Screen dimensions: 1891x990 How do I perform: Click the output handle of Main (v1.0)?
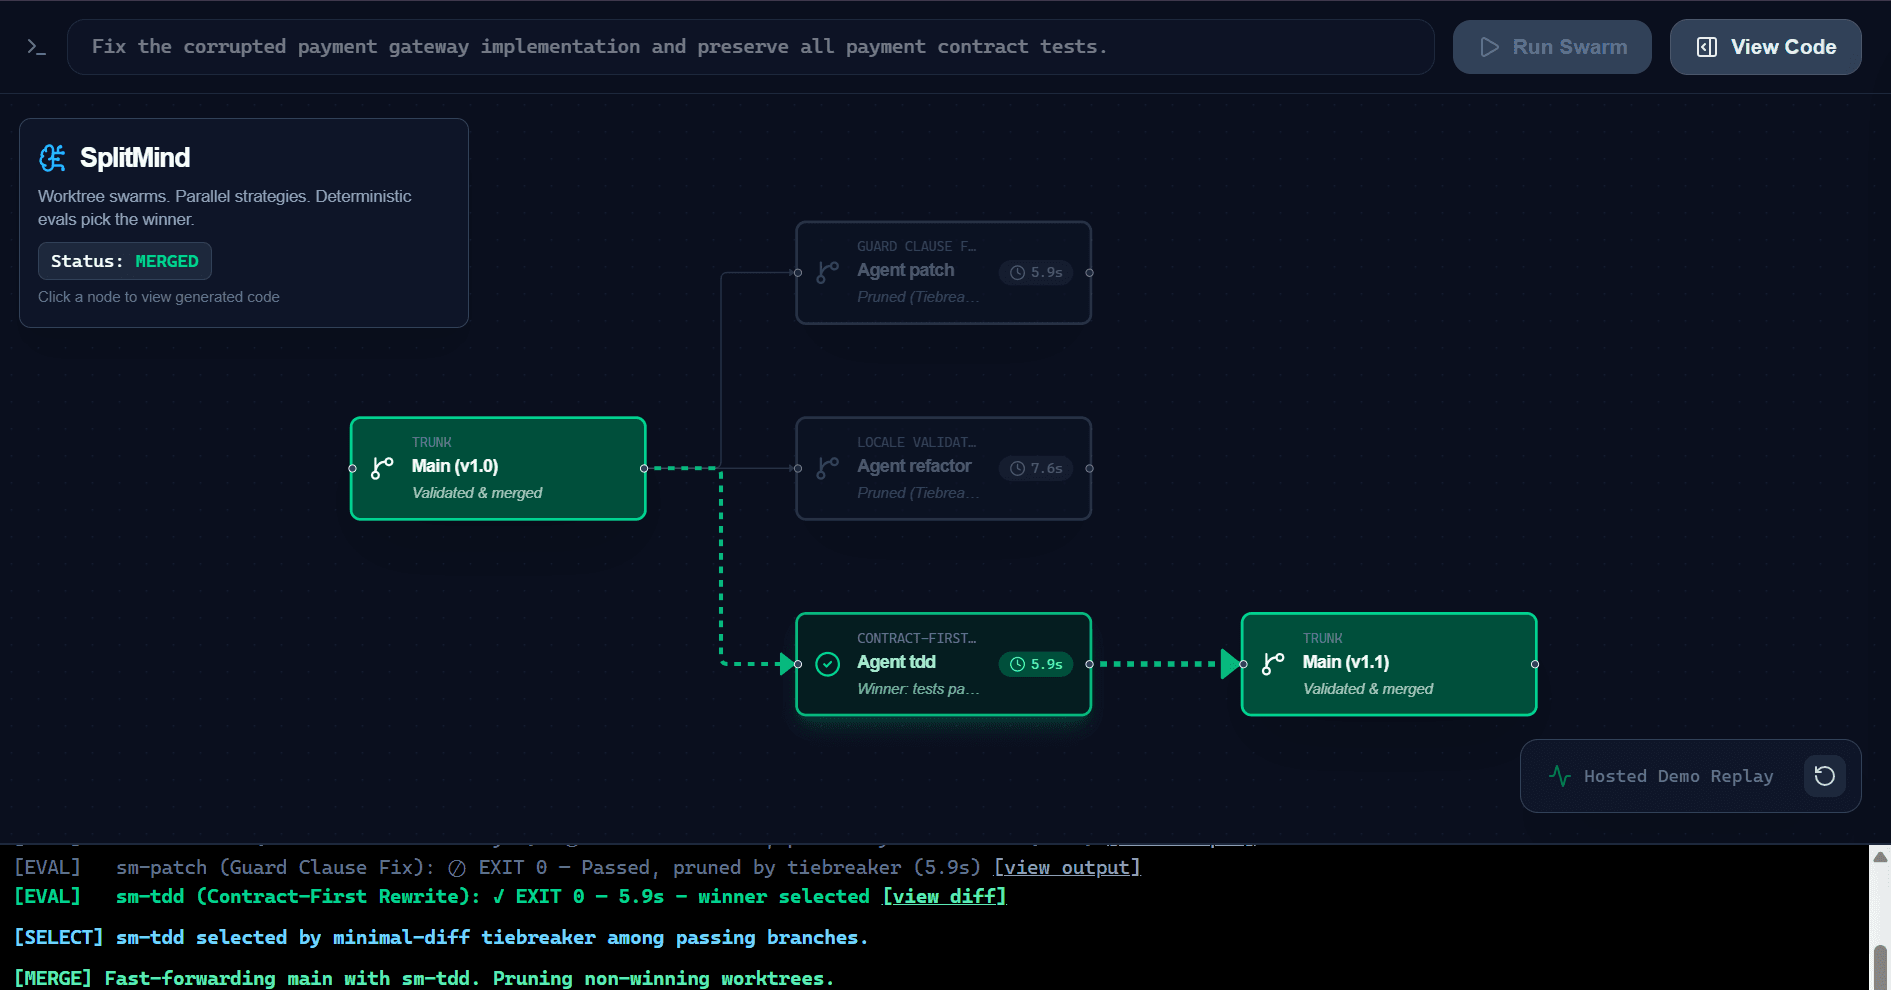pos(644,468)
